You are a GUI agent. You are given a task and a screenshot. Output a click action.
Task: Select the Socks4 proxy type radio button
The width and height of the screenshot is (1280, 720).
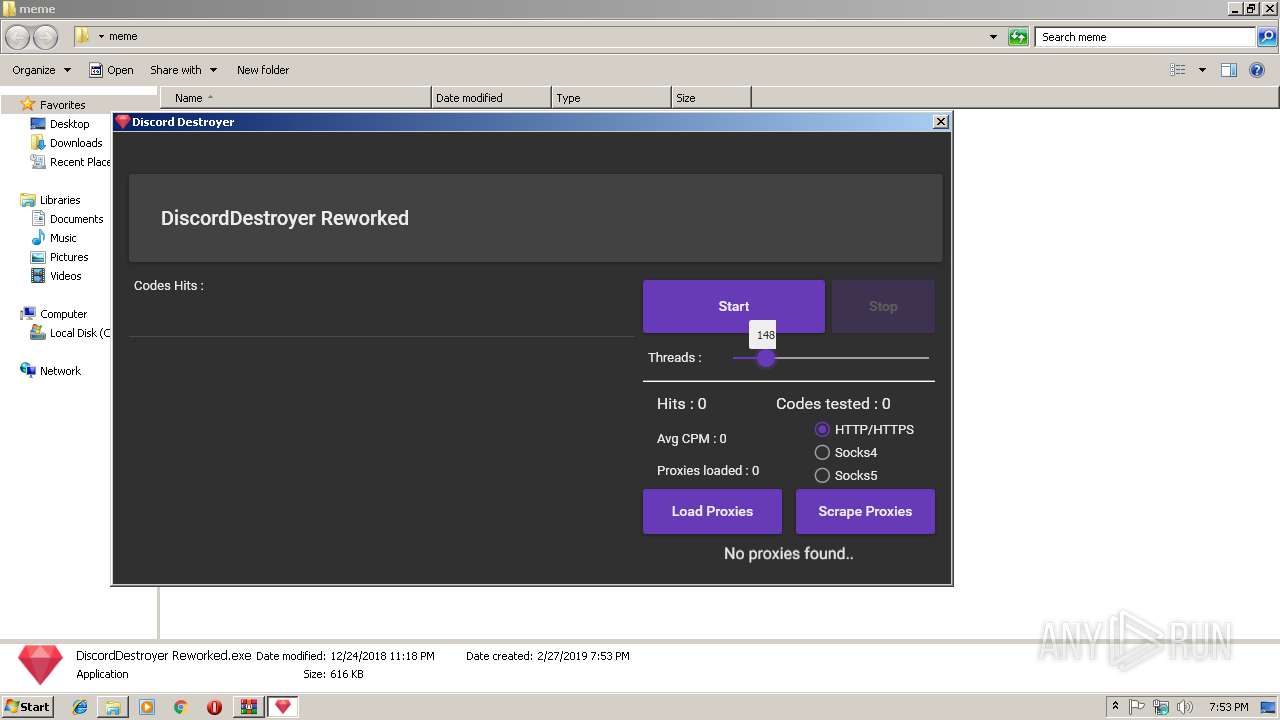(822, 452)
